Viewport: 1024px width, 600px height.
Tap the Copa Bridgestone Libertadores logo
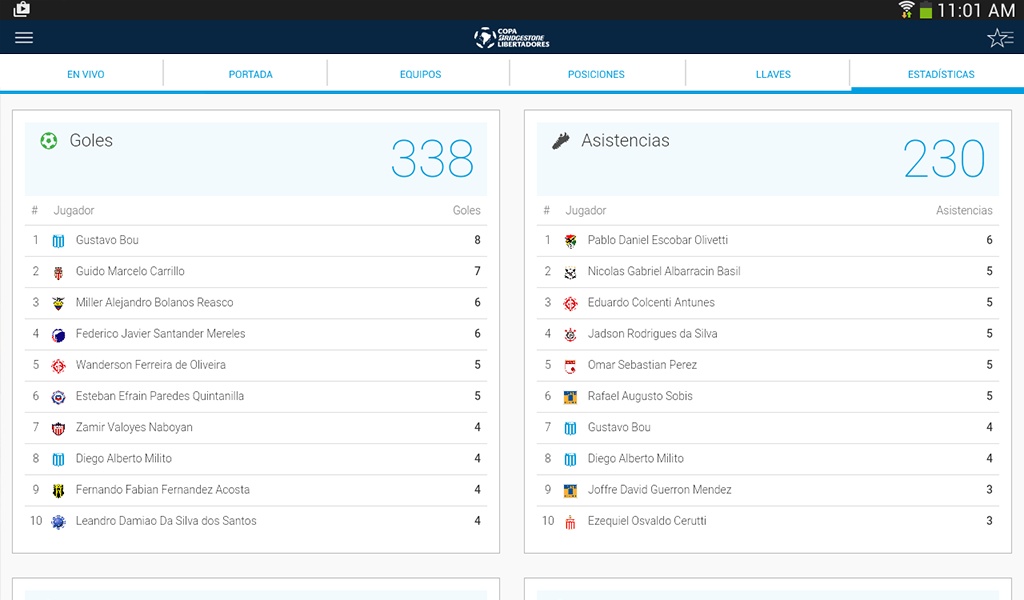pyautogui.click(x=511, y=38)
